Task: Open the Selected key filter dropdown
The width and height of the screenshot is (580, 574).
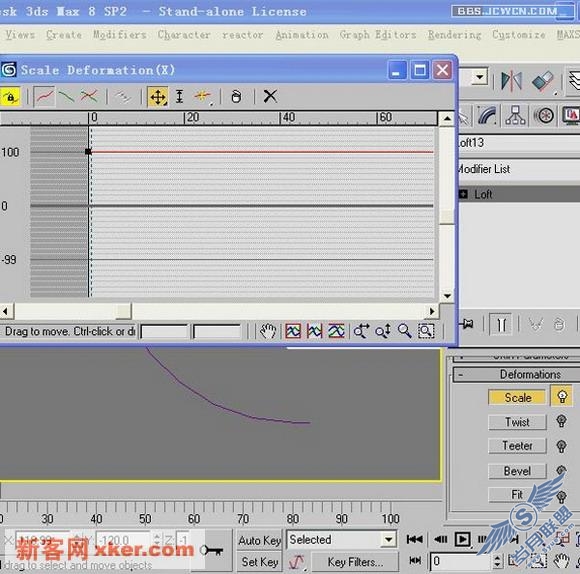Action: [x=388, y=540]
